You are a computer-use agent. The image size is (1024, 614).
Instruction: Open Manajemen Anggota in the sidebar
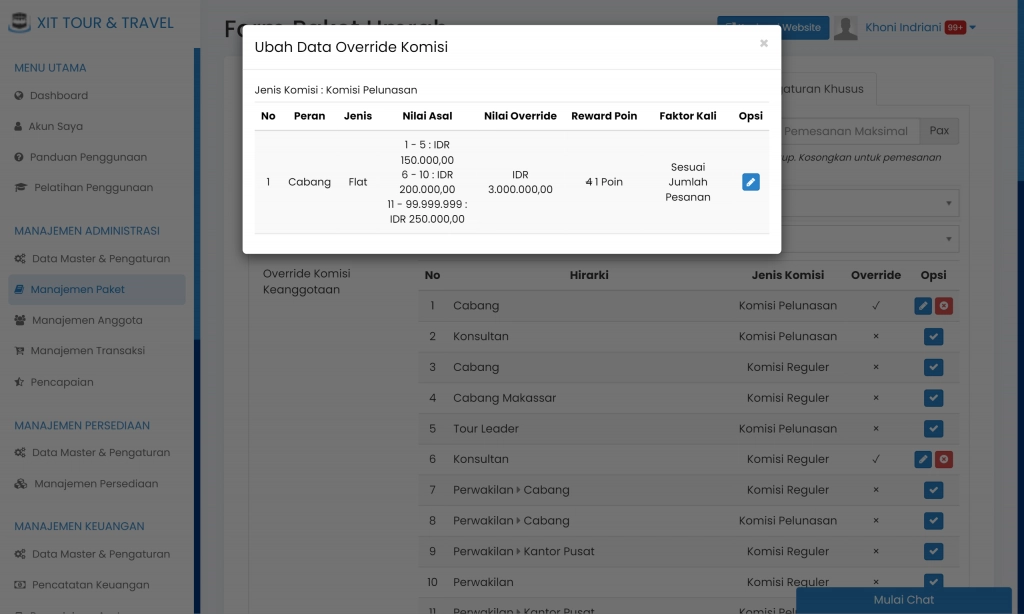click(x=86, y=321)
